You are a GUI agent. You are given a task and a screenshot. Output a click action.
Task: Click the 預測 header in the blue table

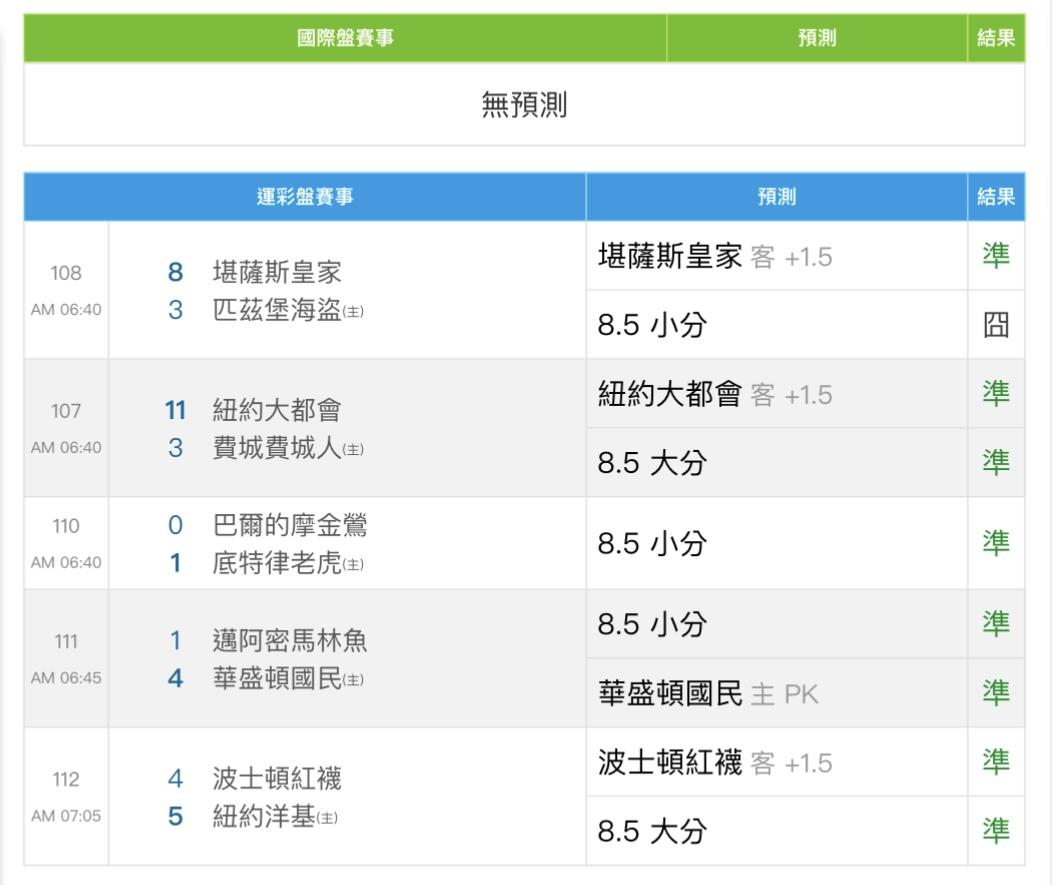776,197
